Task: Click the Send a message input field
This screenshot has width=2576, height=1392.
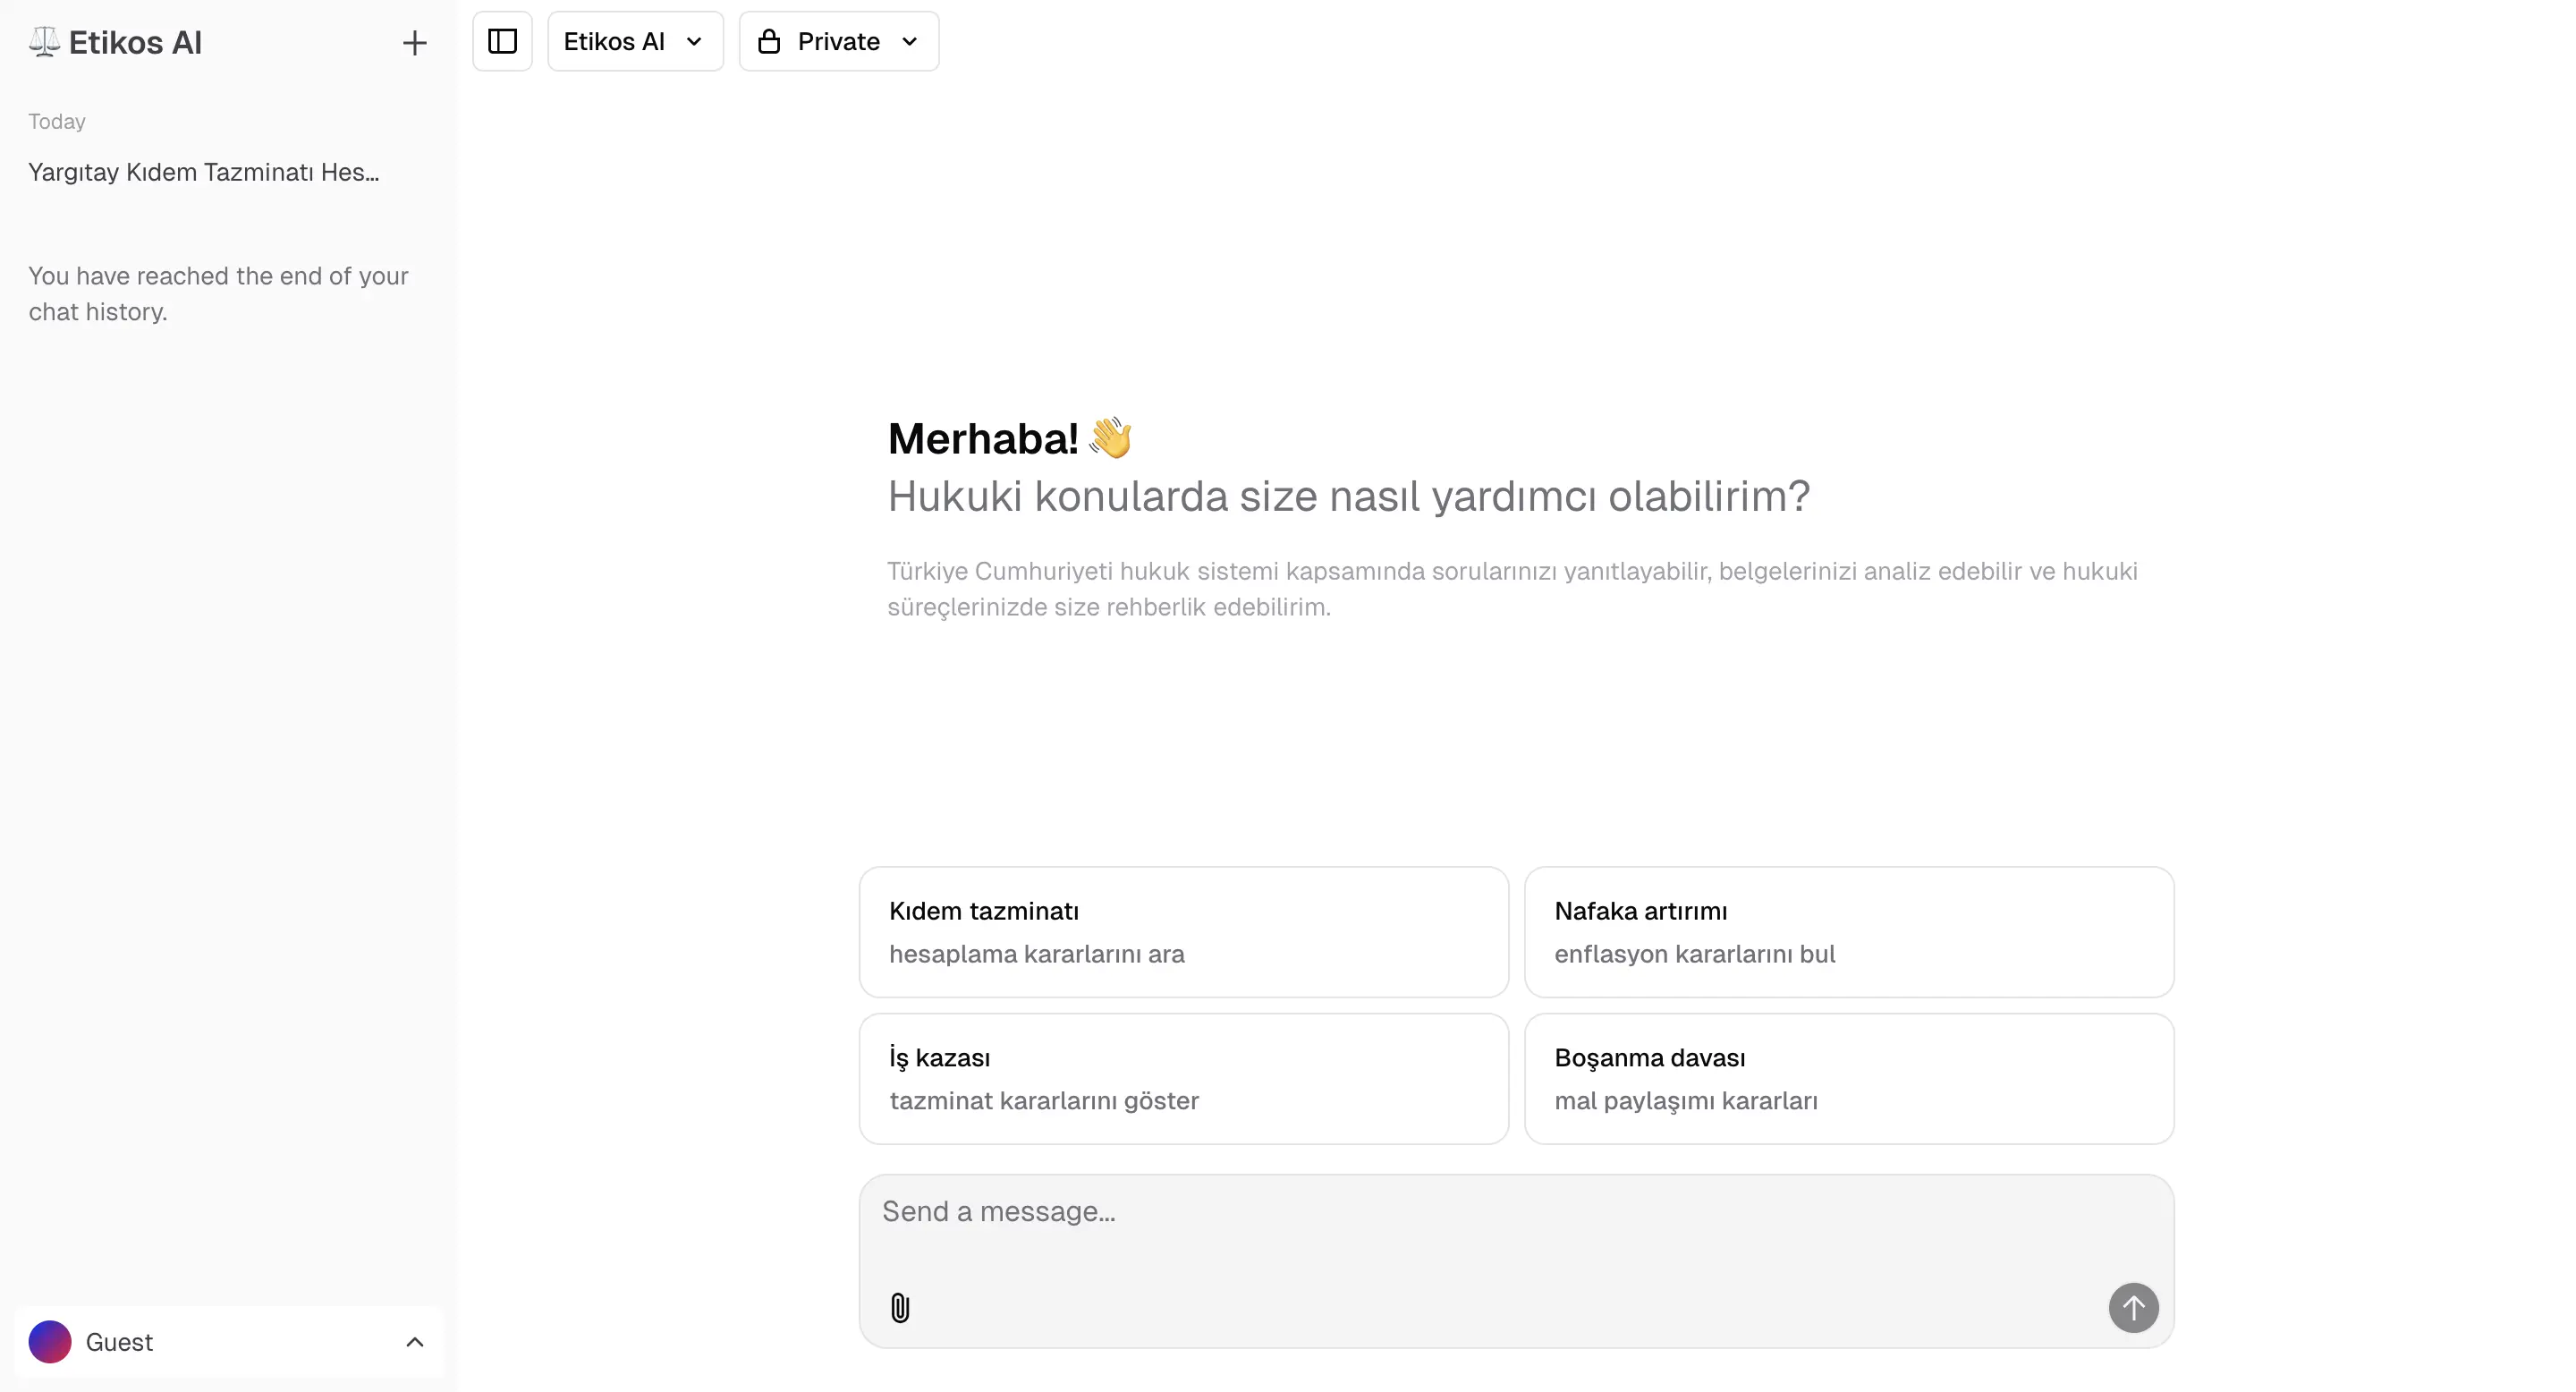Action: coord(1516,1230)
